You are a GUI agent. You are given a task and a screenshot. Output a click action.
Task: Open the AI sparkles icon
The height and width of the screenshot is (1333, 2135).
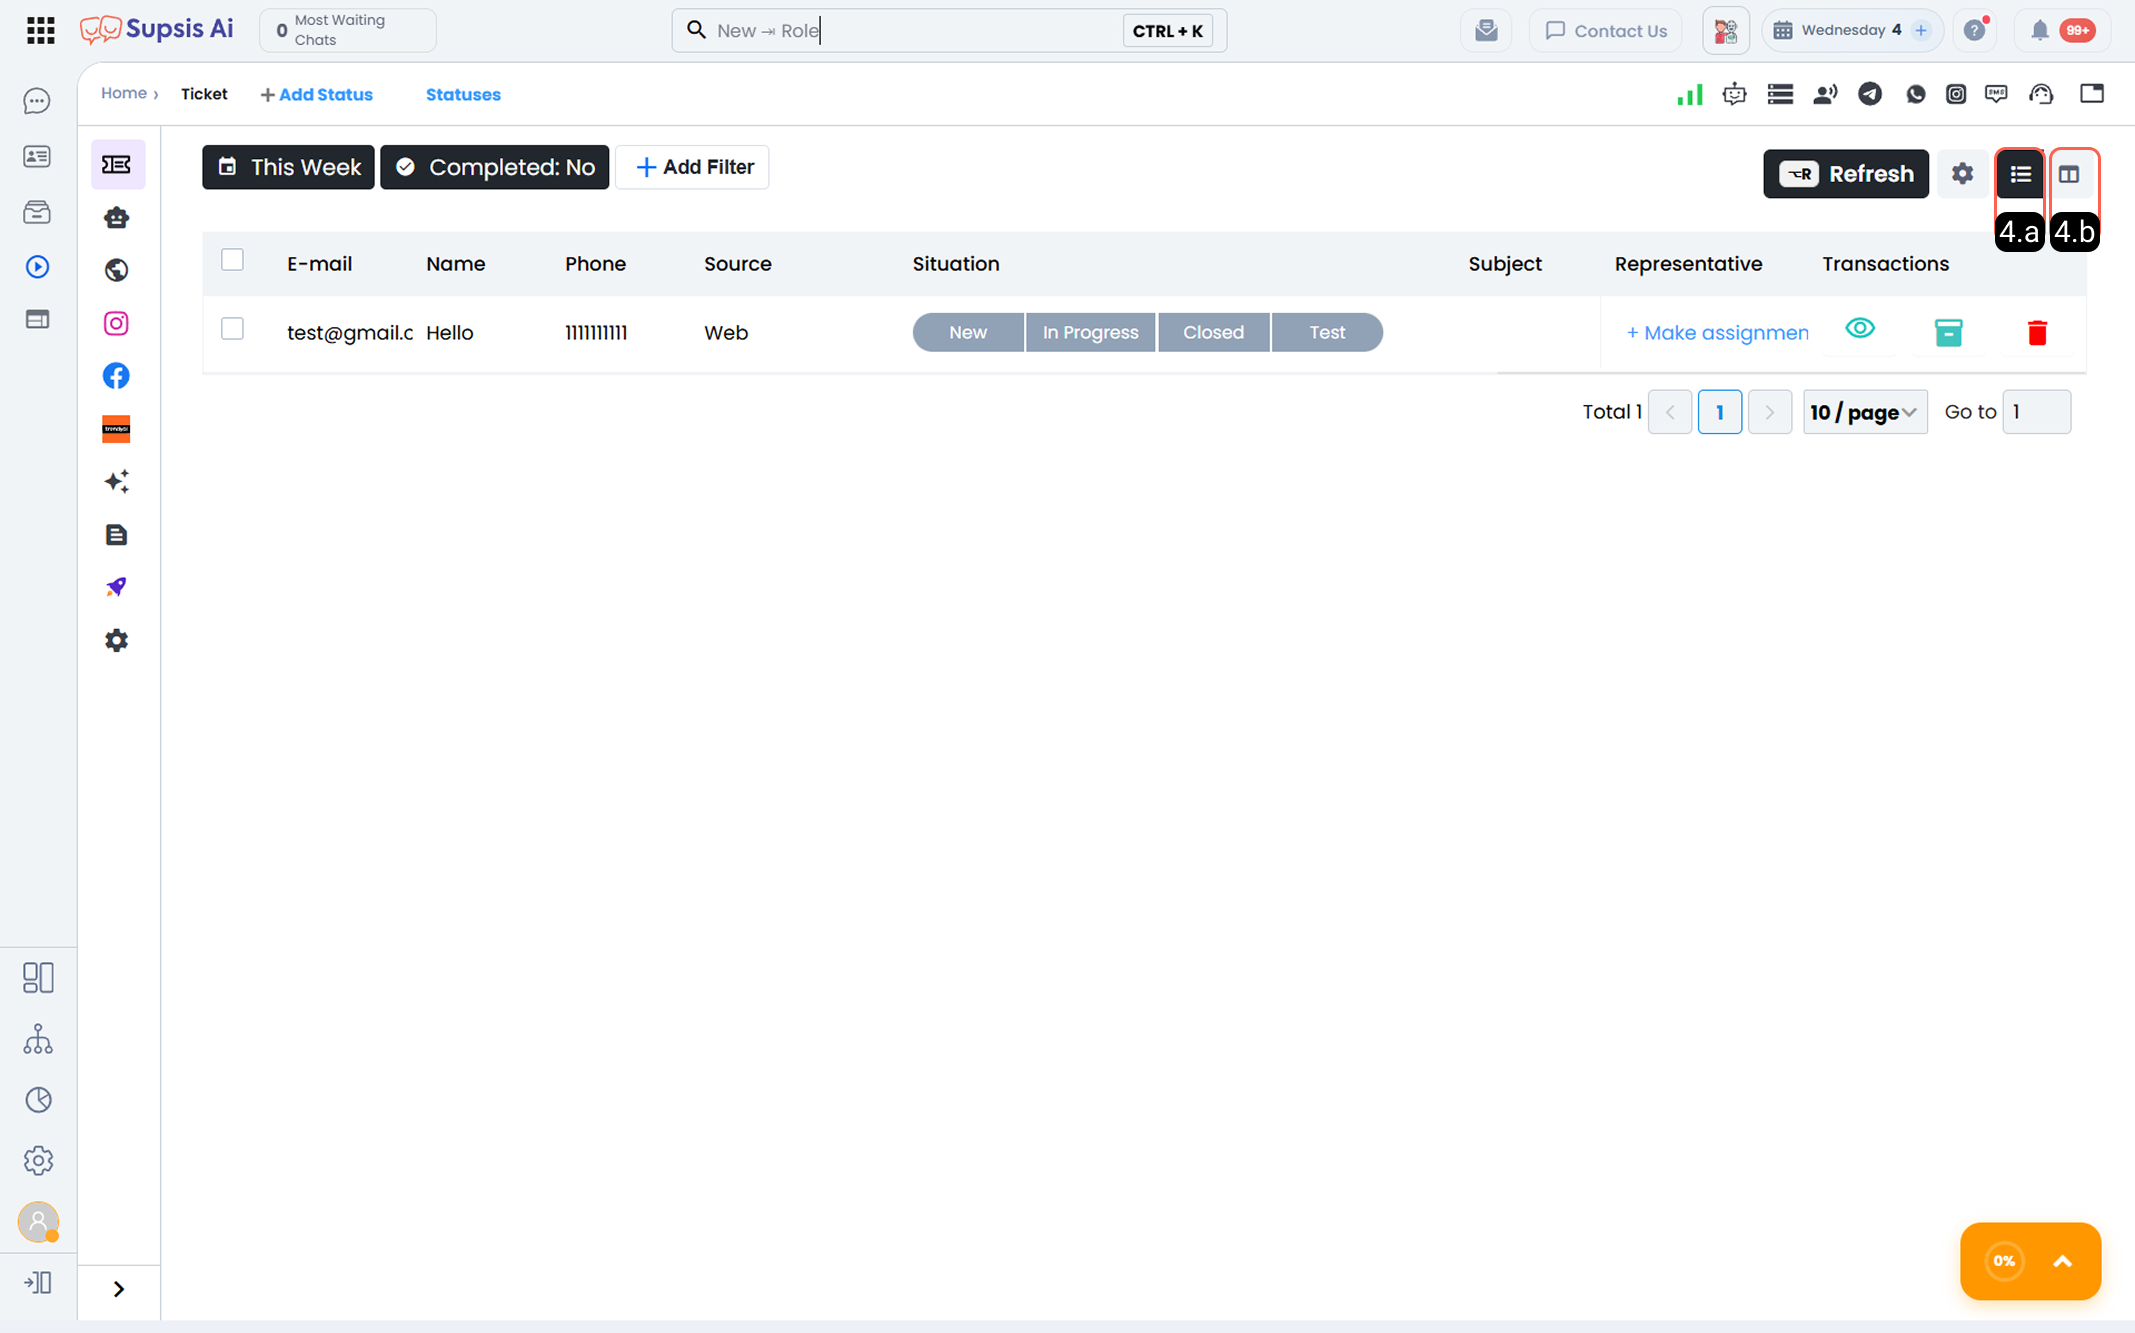[x=117, y=482]
